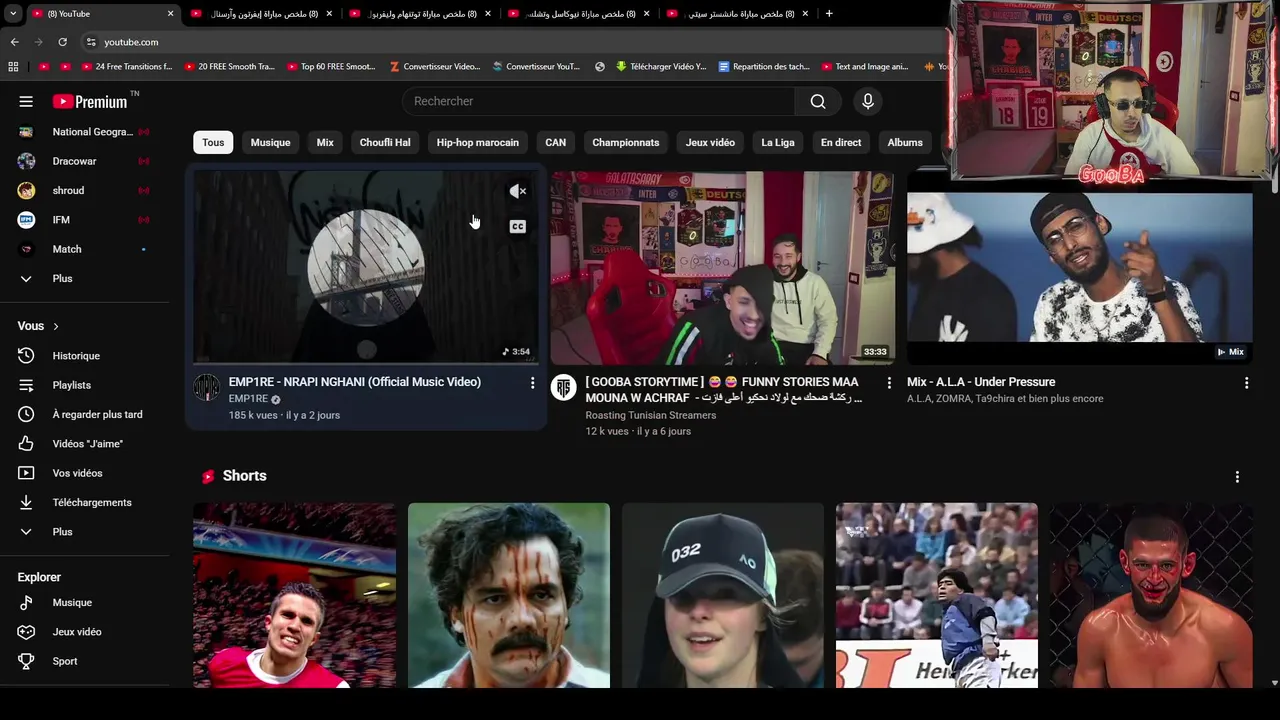Screen dimensions: 1280x720
Task: Open shroud subscription channel
Action: 84,190
